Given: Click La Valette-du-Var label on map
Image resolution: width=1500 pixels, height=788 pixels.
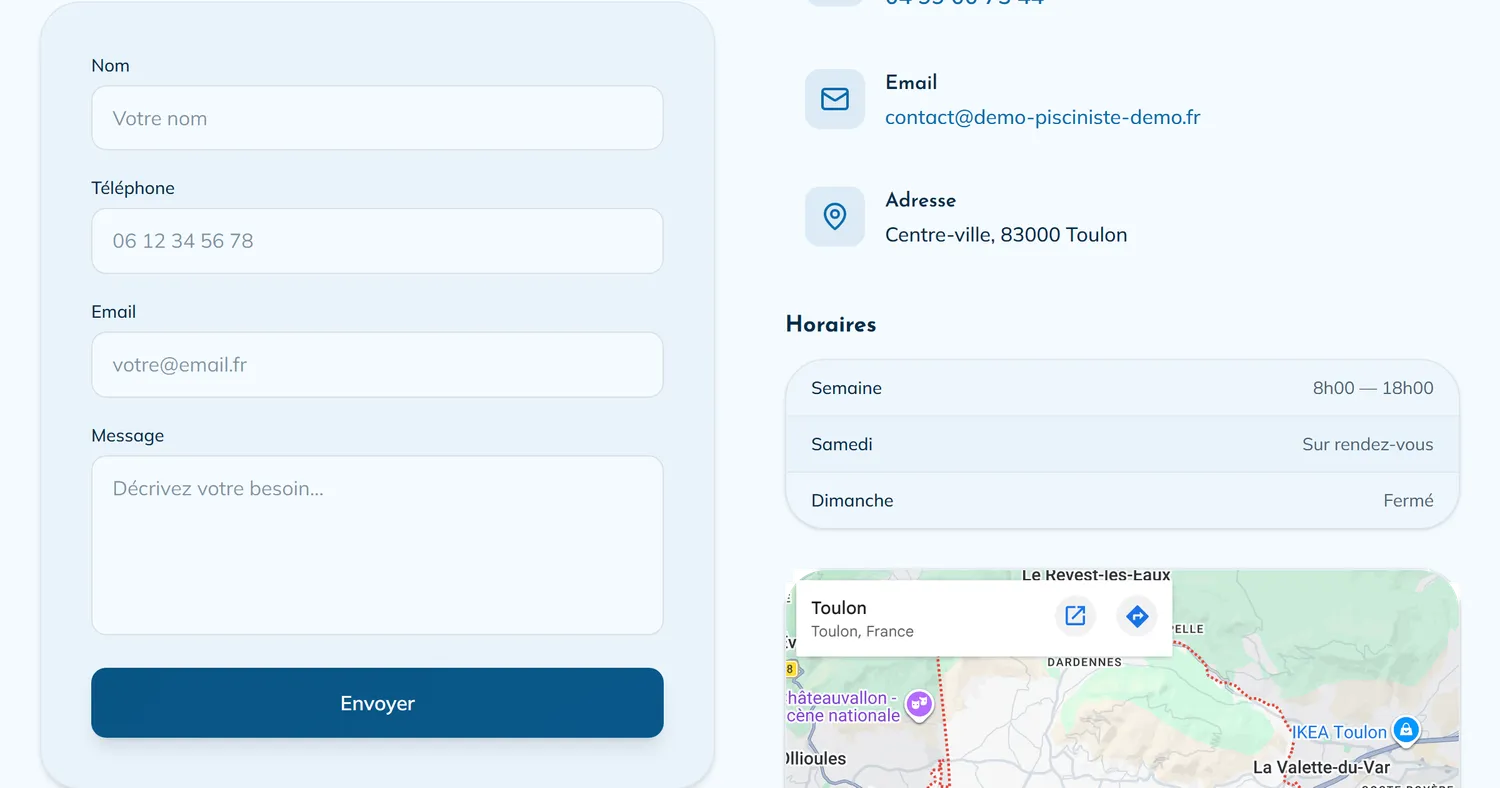Looking at the screenshot, I should click(x=1321, y=768).
